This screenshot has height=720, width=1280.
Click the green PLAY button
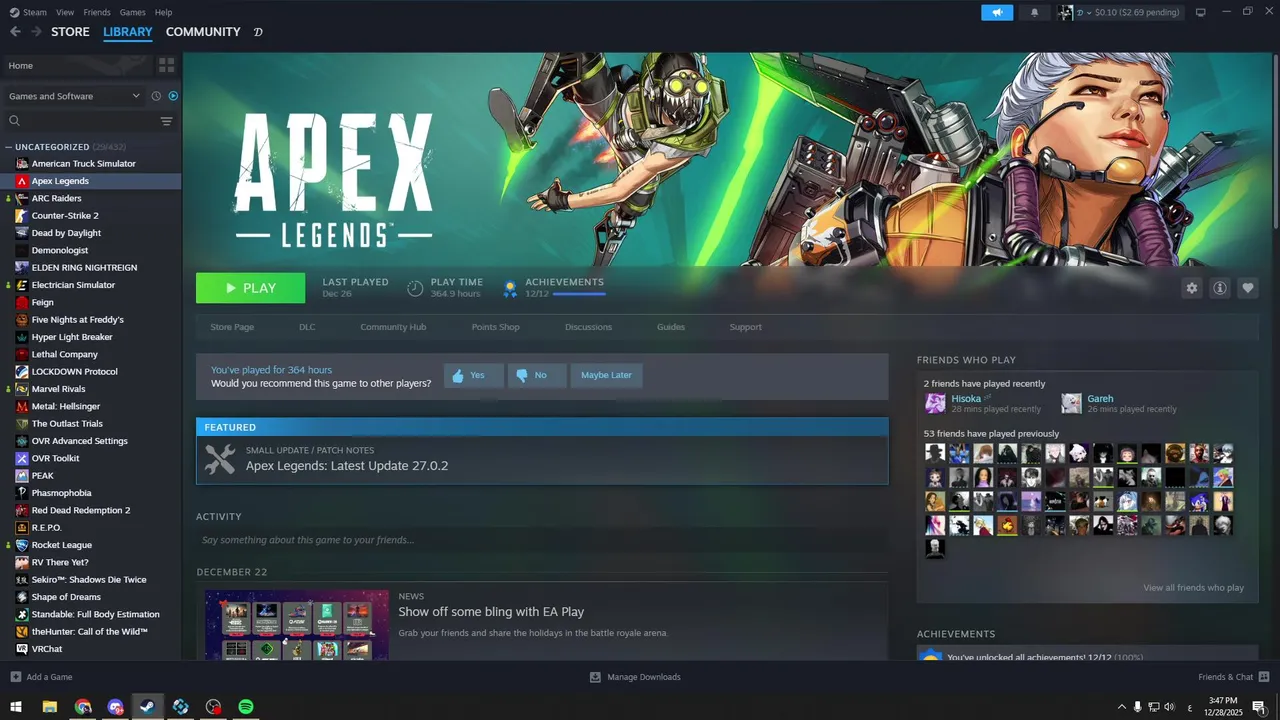pyautogui.click(x=250, y=288)
